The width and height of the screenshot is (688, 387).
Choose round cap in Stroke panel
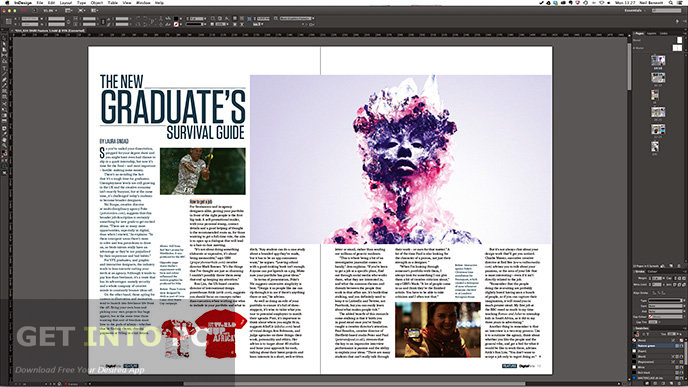click(x=680, y=278)
